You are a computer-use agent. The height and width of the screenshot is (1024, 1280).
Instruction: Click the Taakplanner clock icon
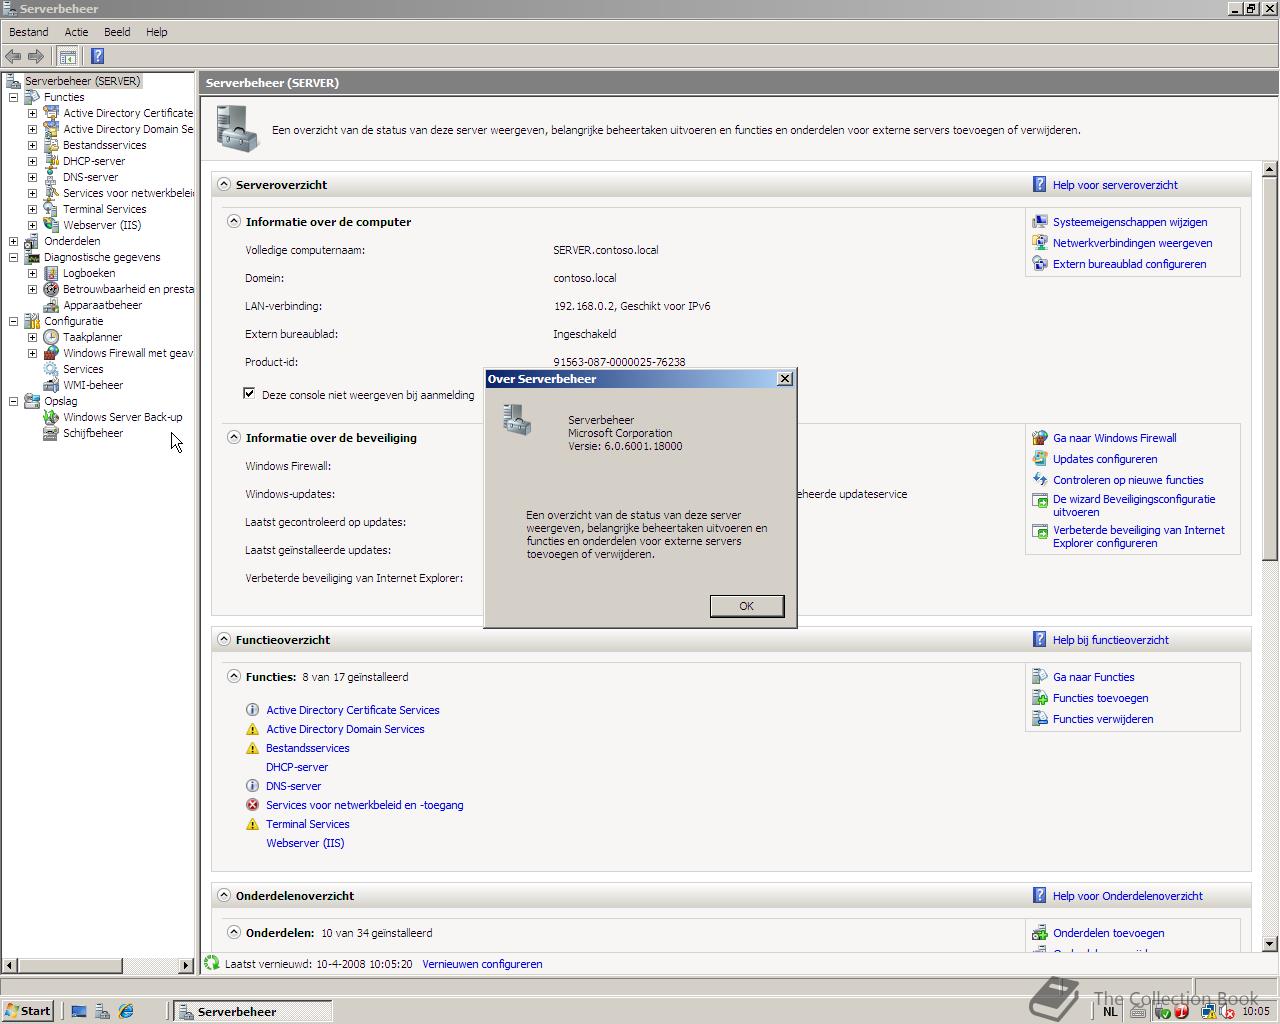coord(51,337)
